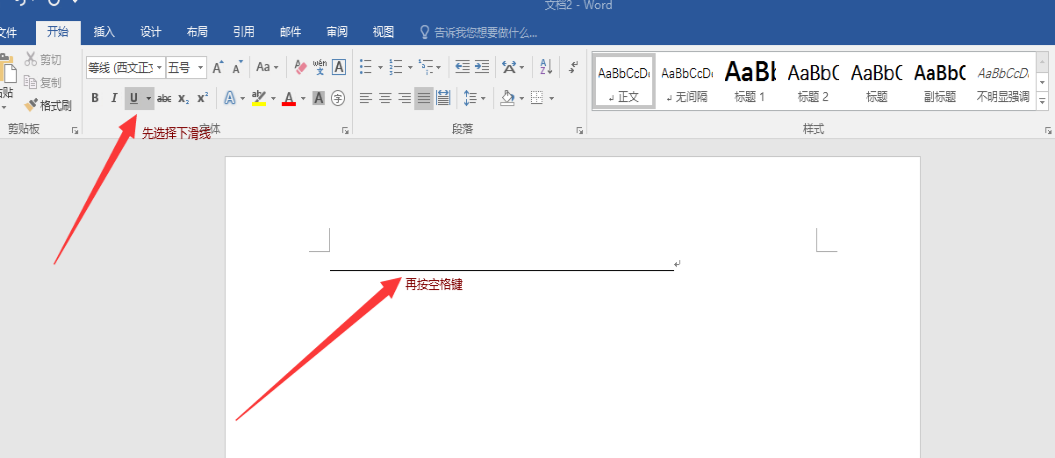
Task: Toggle strikethrough formatting
Action: pyautogui.click(x=164, y=99)
